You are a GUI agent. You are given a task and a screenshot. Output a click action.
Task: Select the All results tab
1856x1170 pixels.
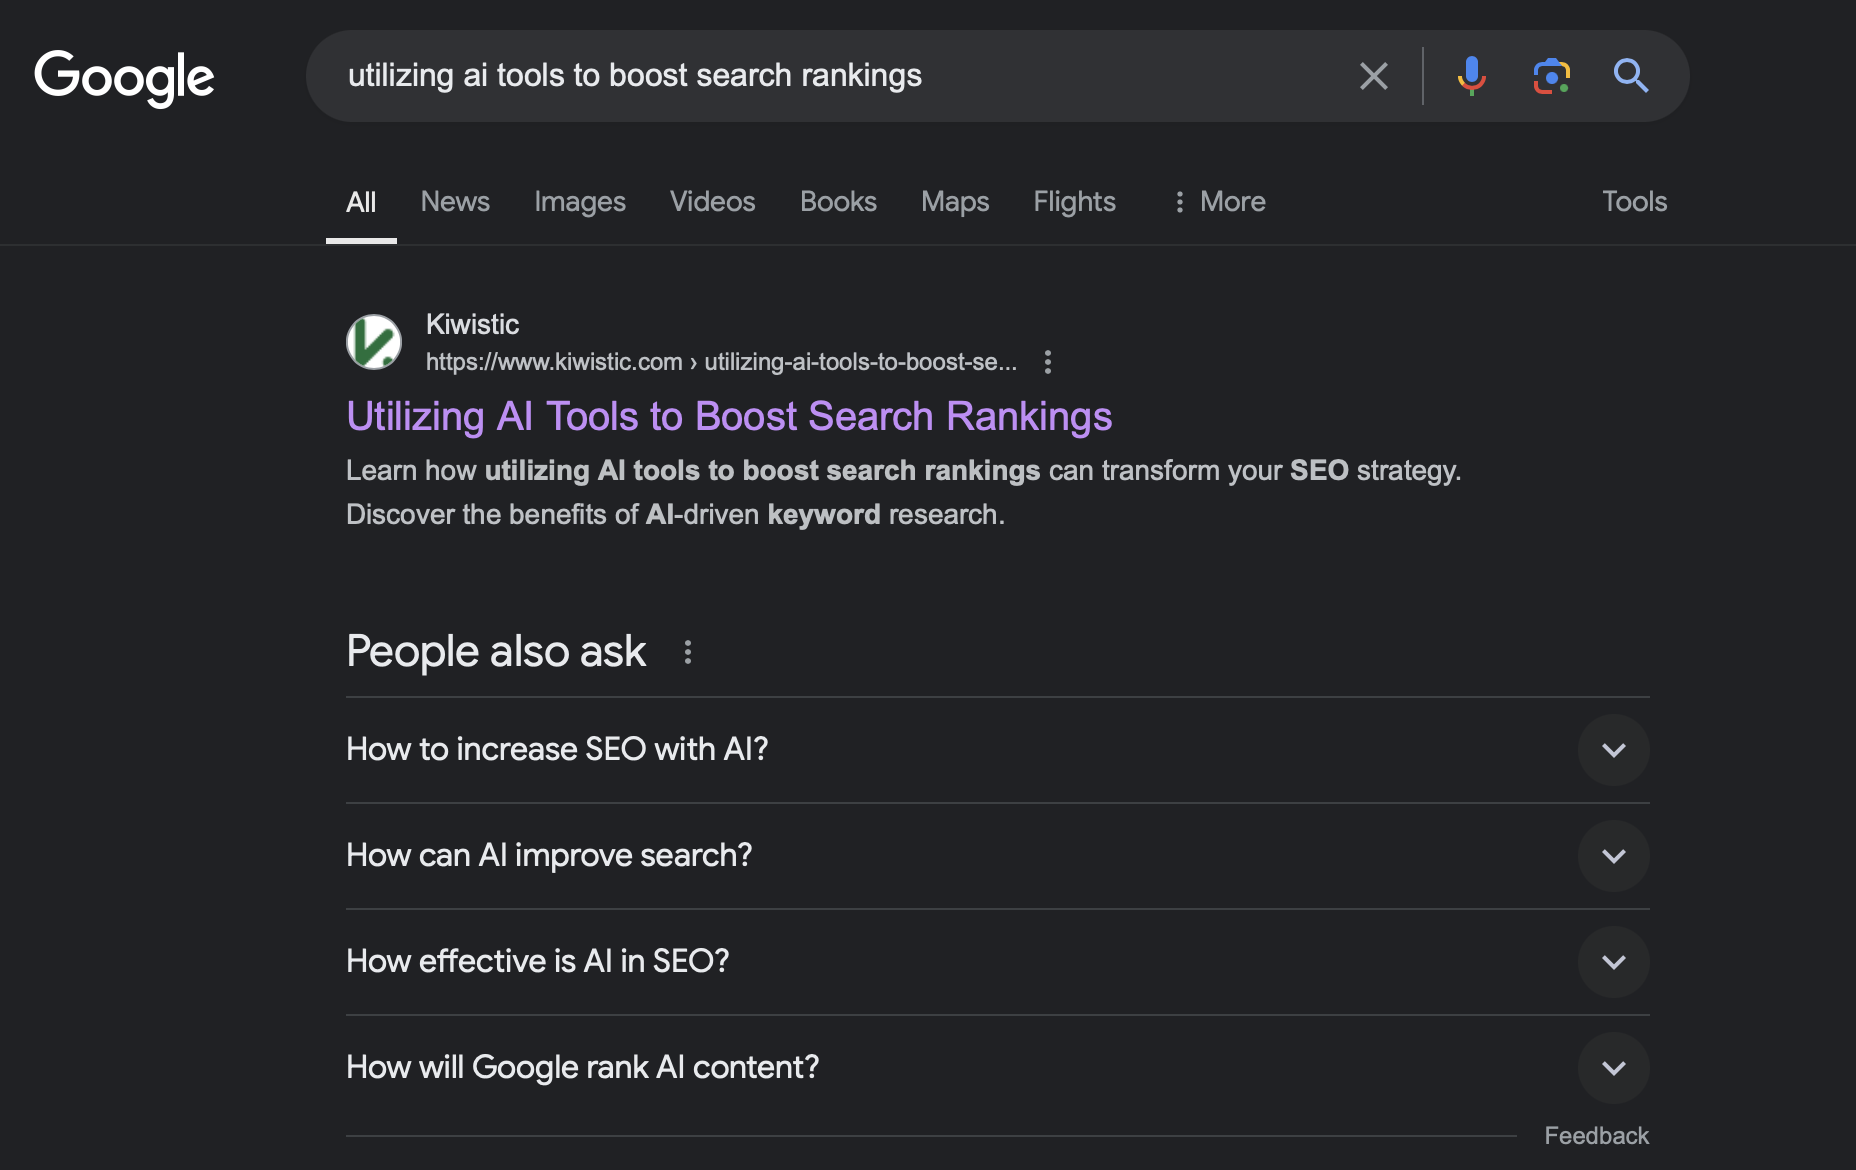361,202
